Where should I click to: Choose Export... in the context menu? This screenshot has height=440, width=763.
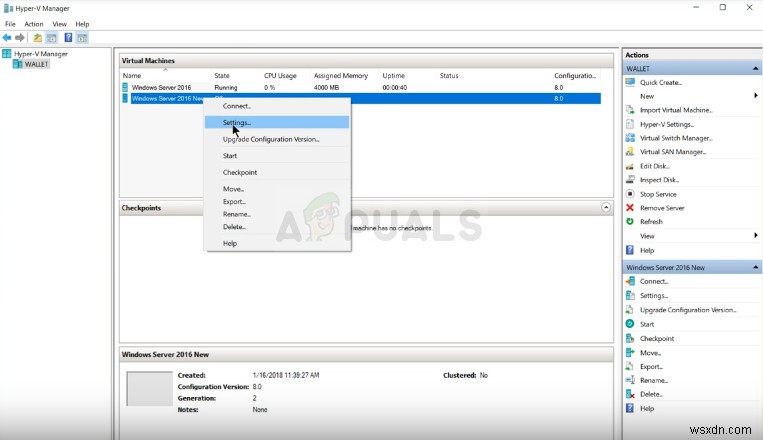tap(277, 202)
